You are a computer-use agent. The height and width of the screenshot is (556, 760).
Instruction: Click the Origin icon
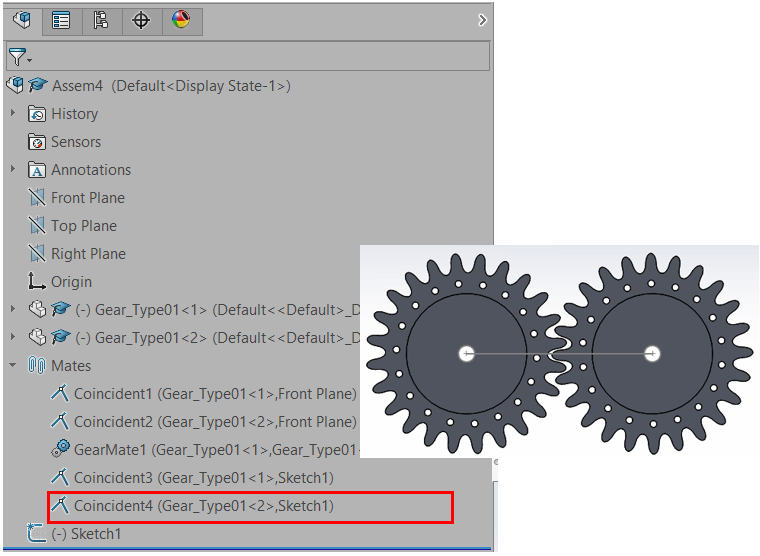tap(37, 282)
